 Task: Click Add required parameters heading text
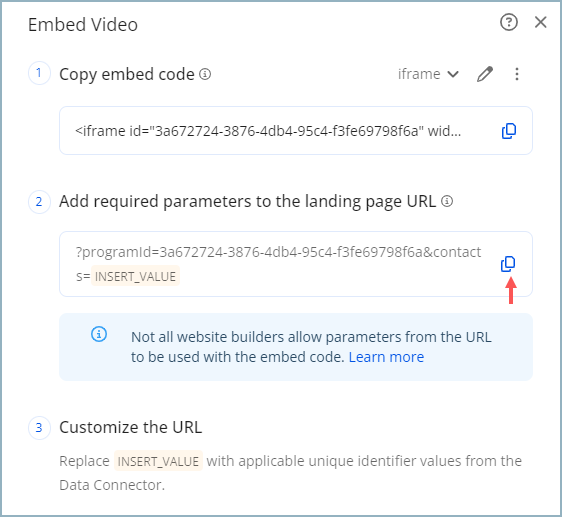[x=247, y=201]
